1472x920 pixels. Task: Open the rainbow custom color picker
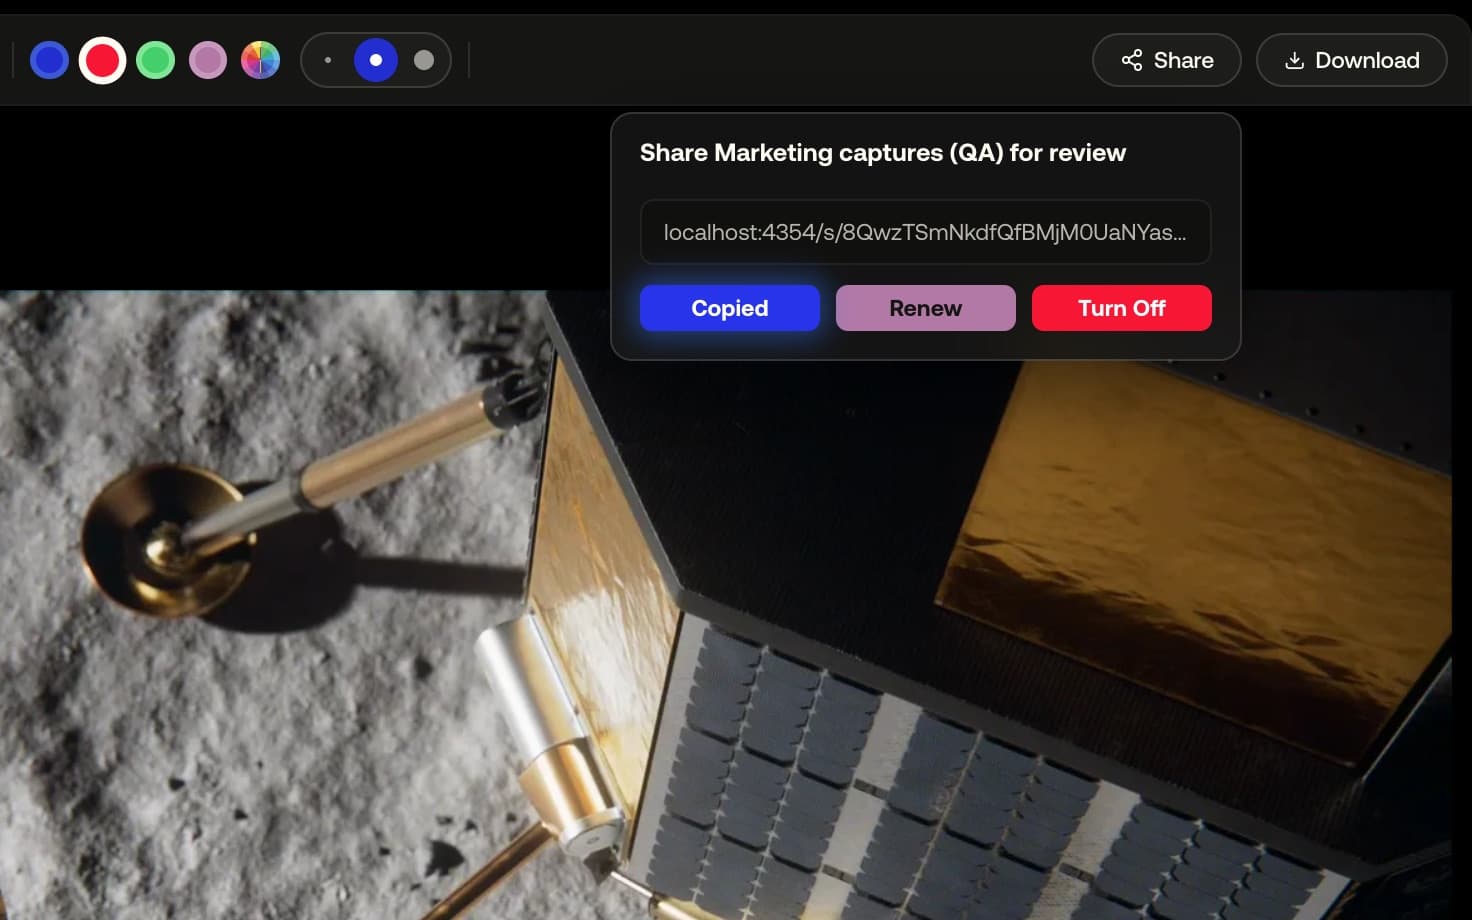pos(261,60)
